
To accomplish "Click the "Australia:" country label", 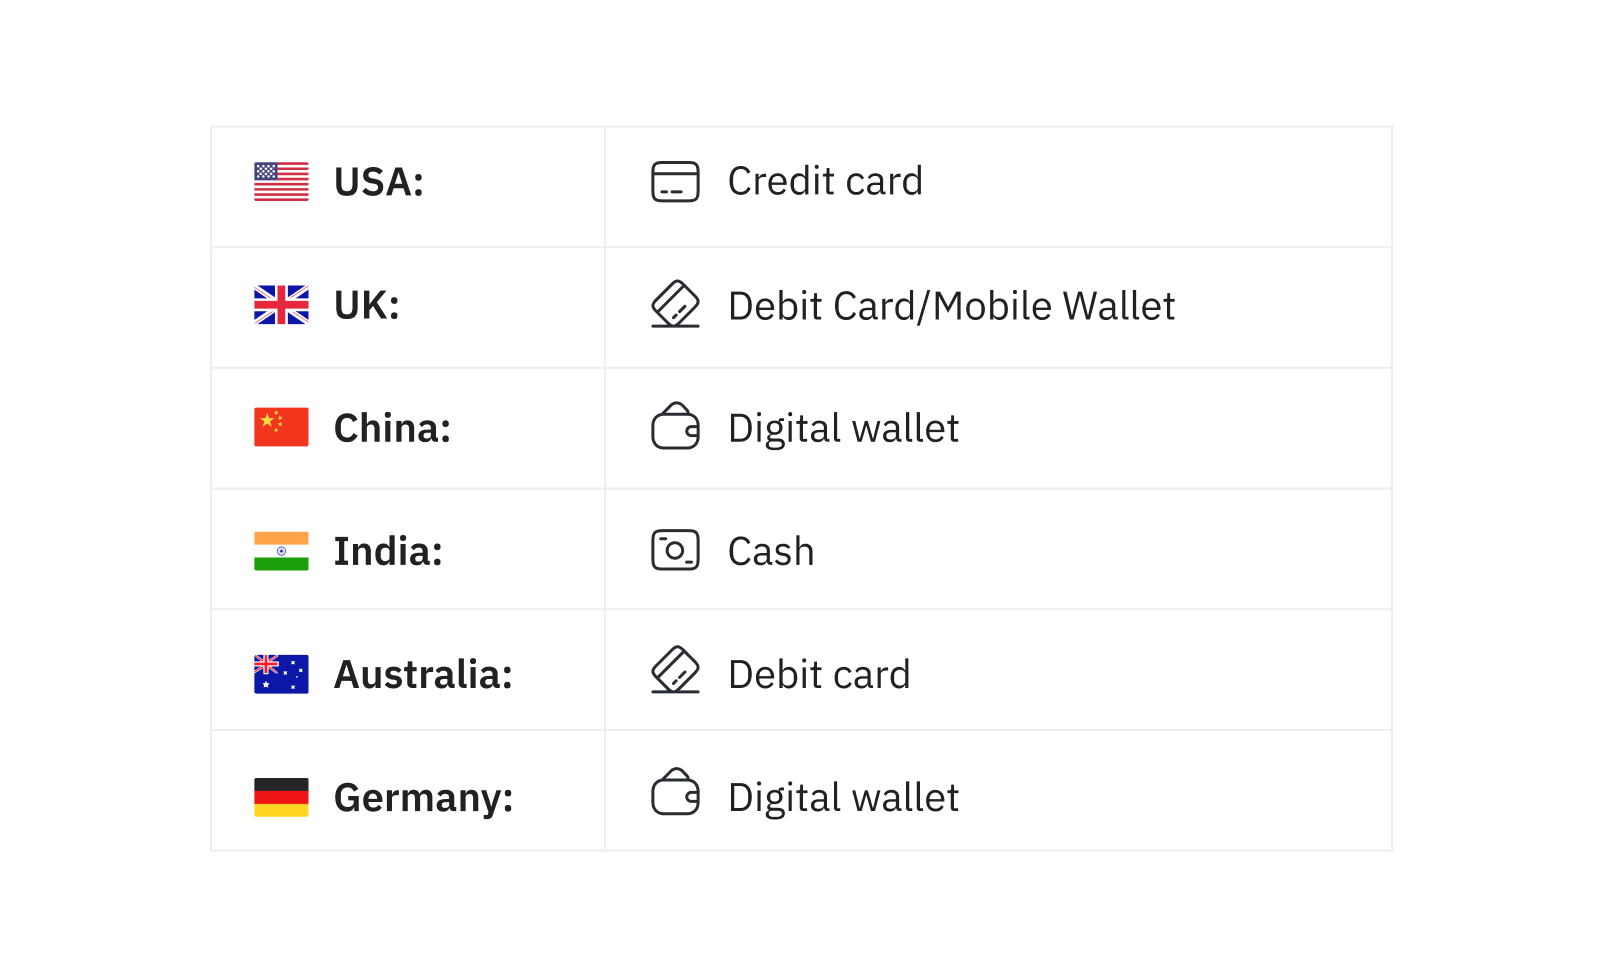I will click(x=423, y=675).
